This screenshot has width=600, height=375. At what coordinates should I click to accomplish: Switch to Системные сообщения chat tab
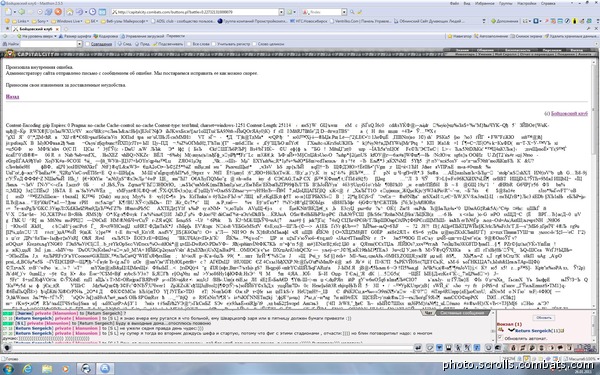pos(462,313)
